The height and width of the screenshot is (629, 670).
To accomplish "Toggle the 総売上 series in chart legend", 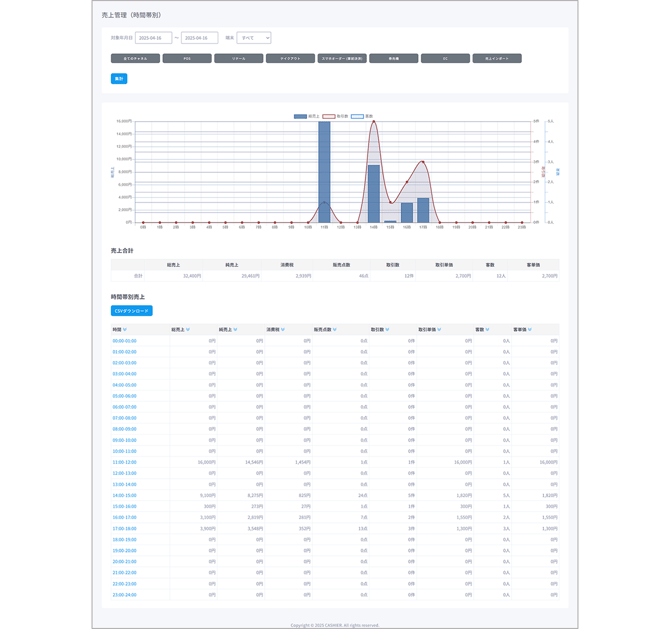I will pyautogui.click(x=306, y=116).
